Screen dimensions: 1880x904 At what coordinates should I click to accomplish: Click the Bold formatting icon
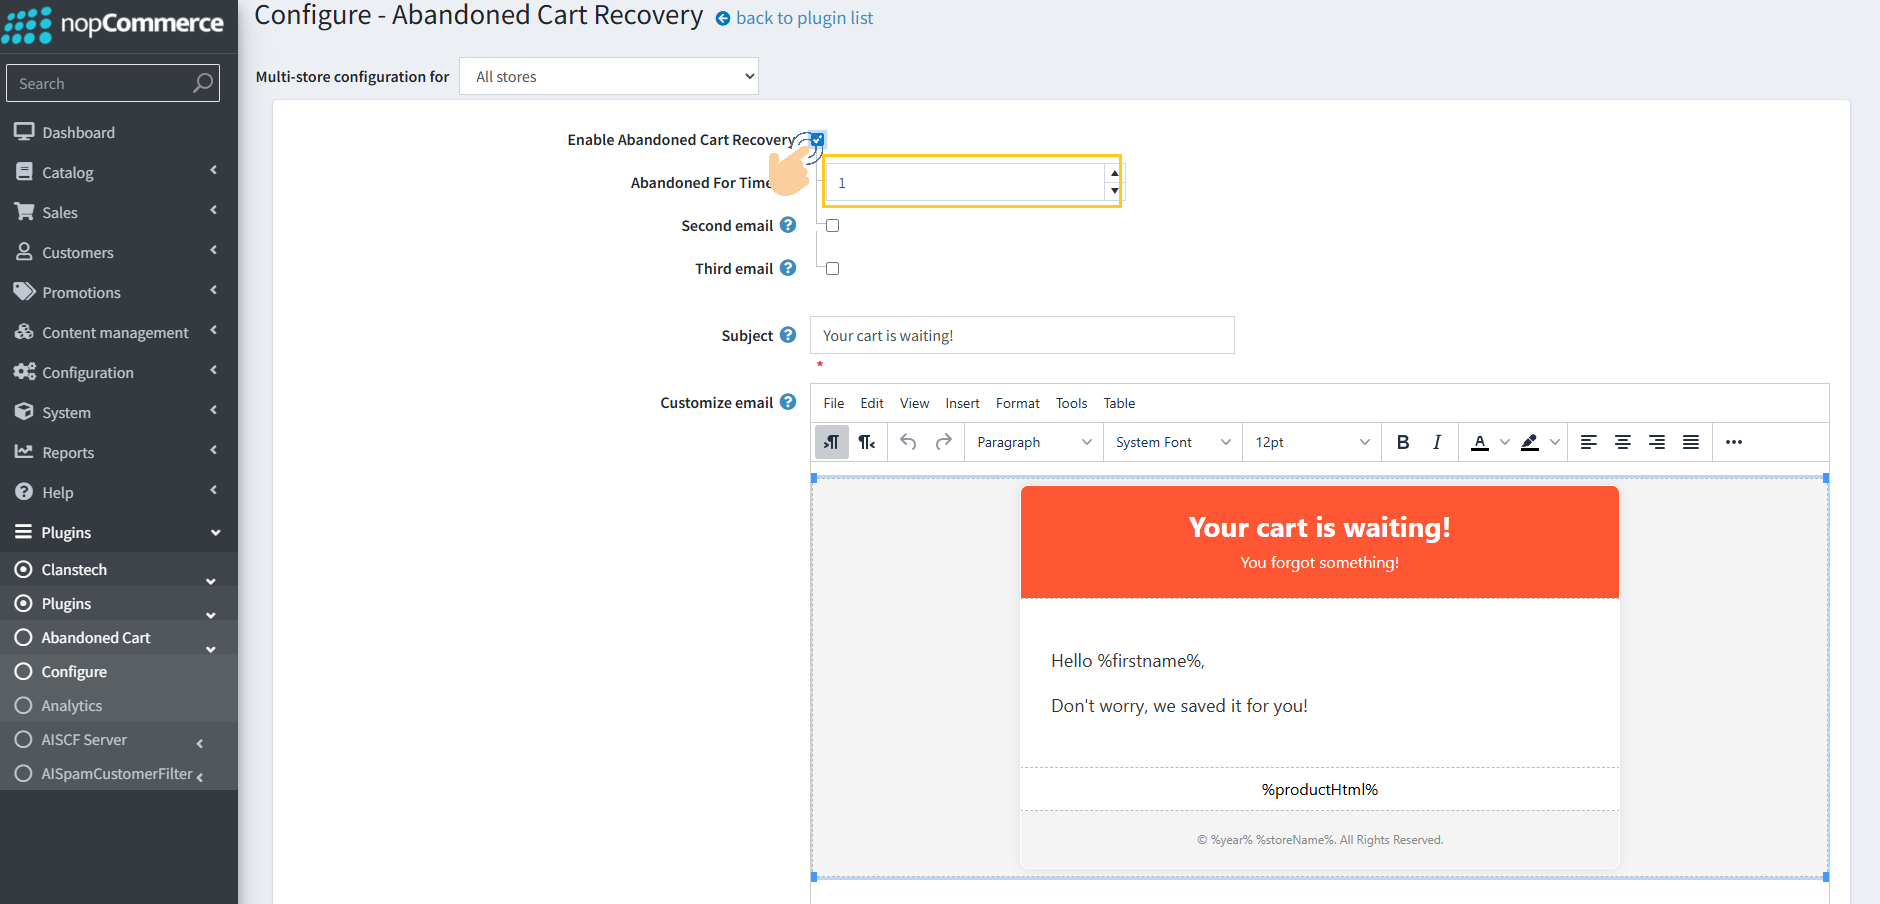pyautogui.click(x=1402, y=442)
